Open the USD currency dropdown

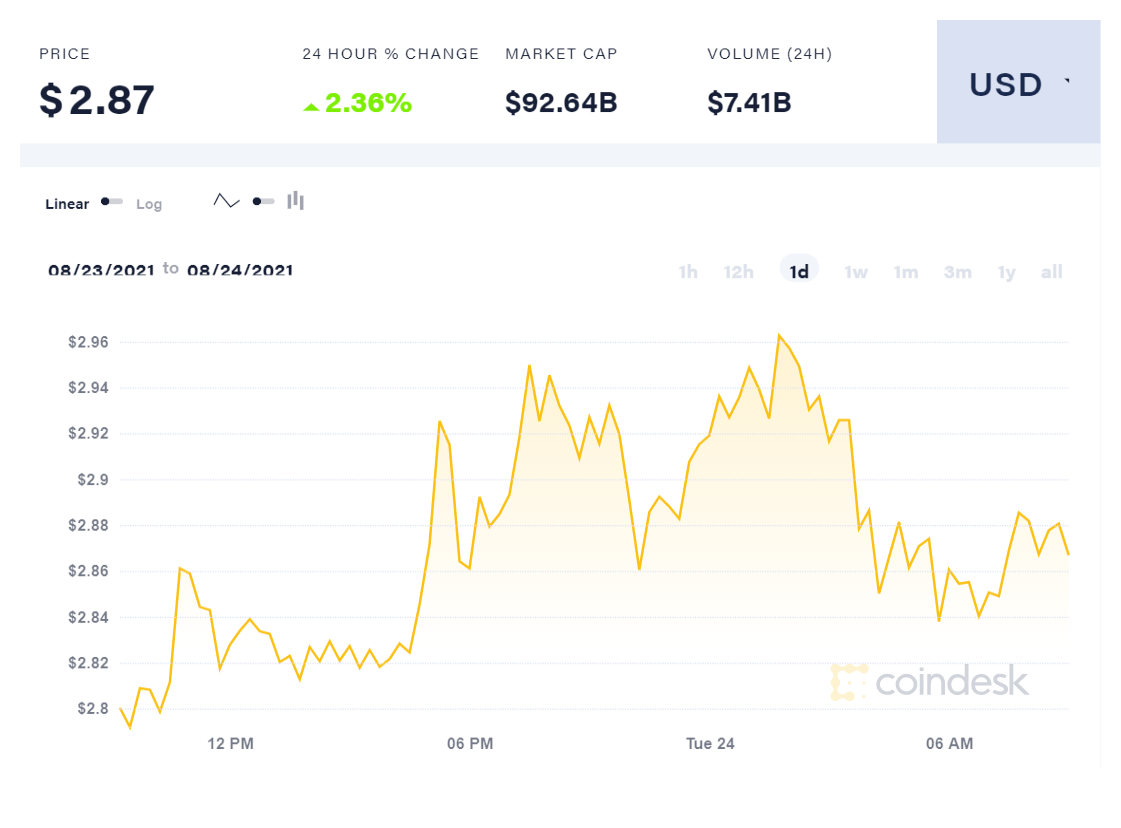pyautogui.click(x=1018, y=84)
